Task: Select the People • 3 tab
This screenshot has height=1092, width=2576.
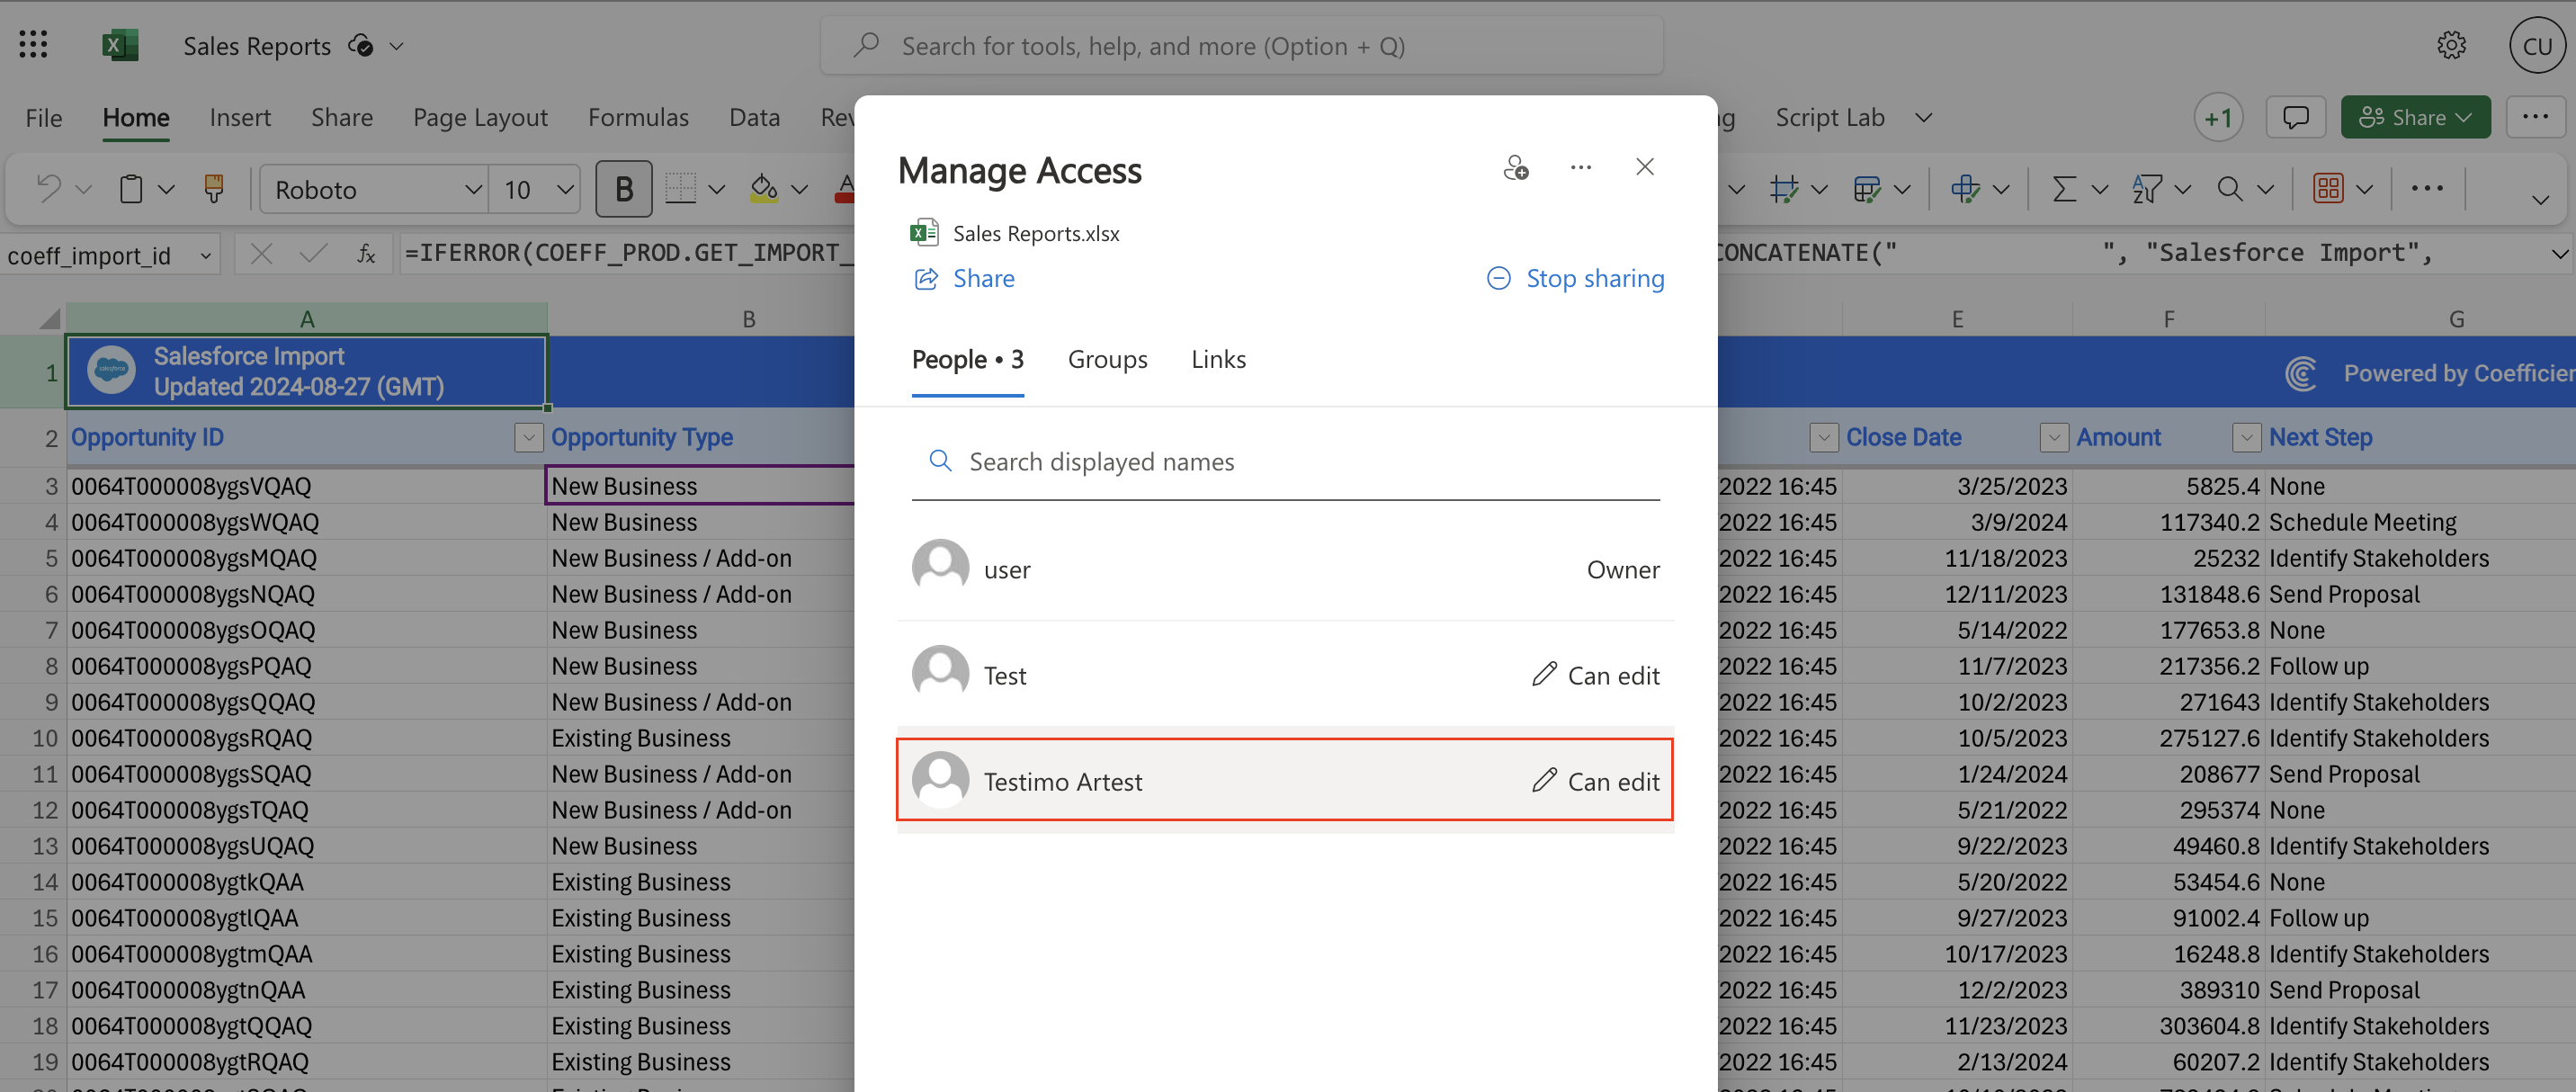Action: click(x=967, y=359)
